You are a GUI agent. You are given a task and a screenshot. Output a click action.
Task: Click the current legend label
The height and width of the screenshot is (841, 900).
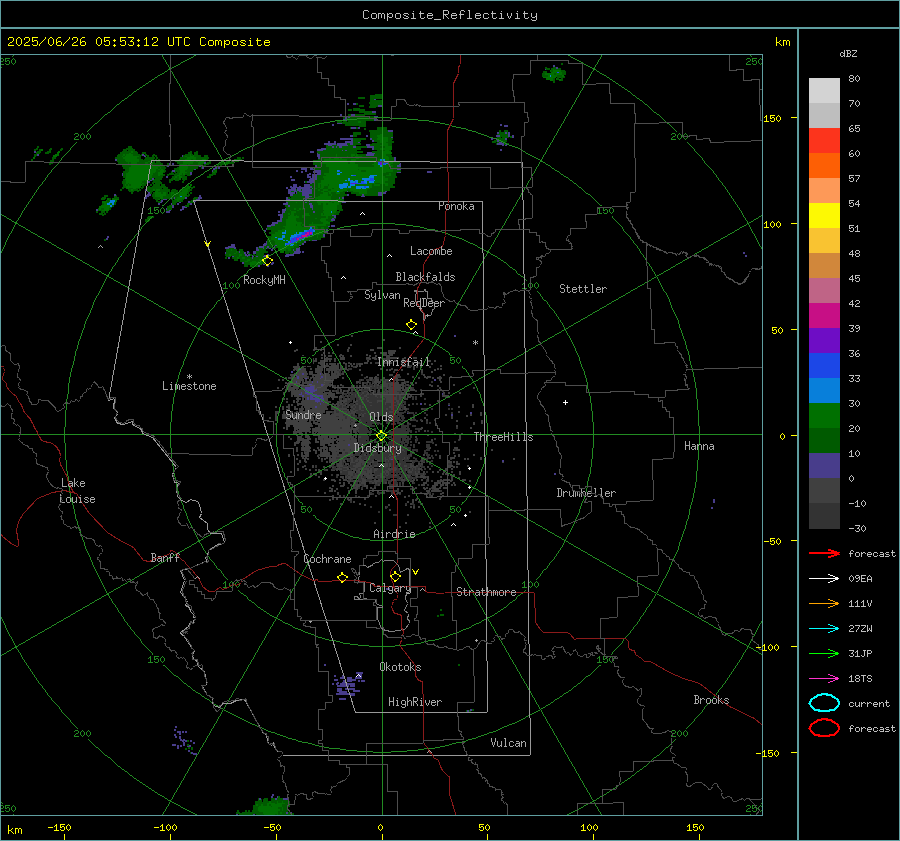click(869, 703)
